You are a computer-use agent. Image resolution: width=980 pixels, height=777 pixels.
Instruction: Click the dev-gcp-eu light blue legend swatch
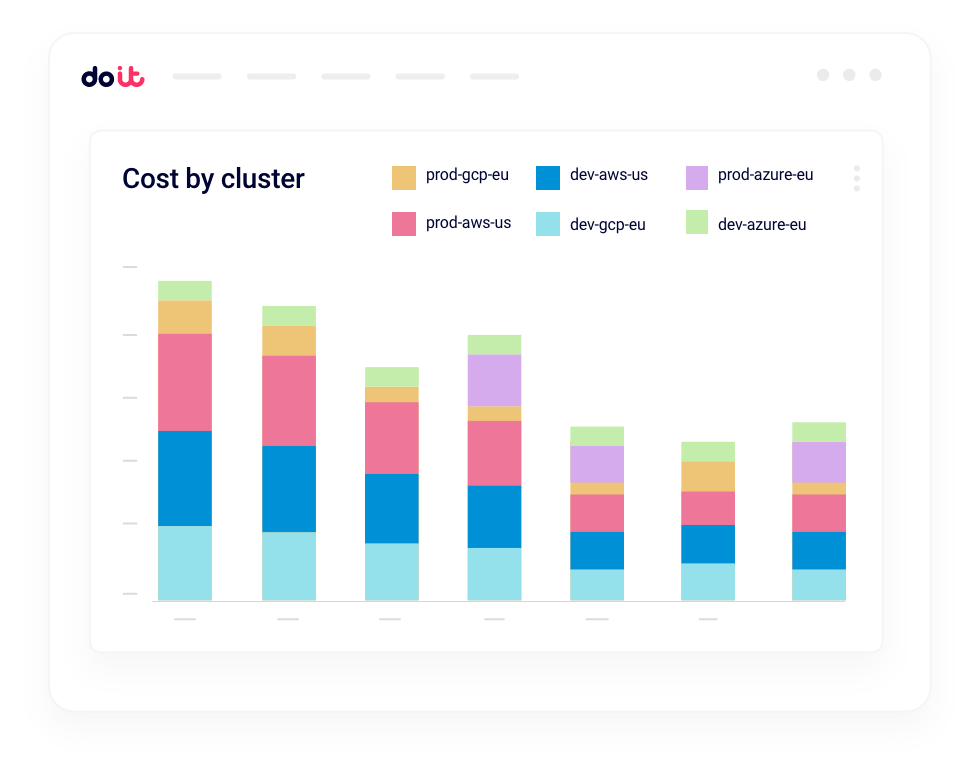[548, 224]
